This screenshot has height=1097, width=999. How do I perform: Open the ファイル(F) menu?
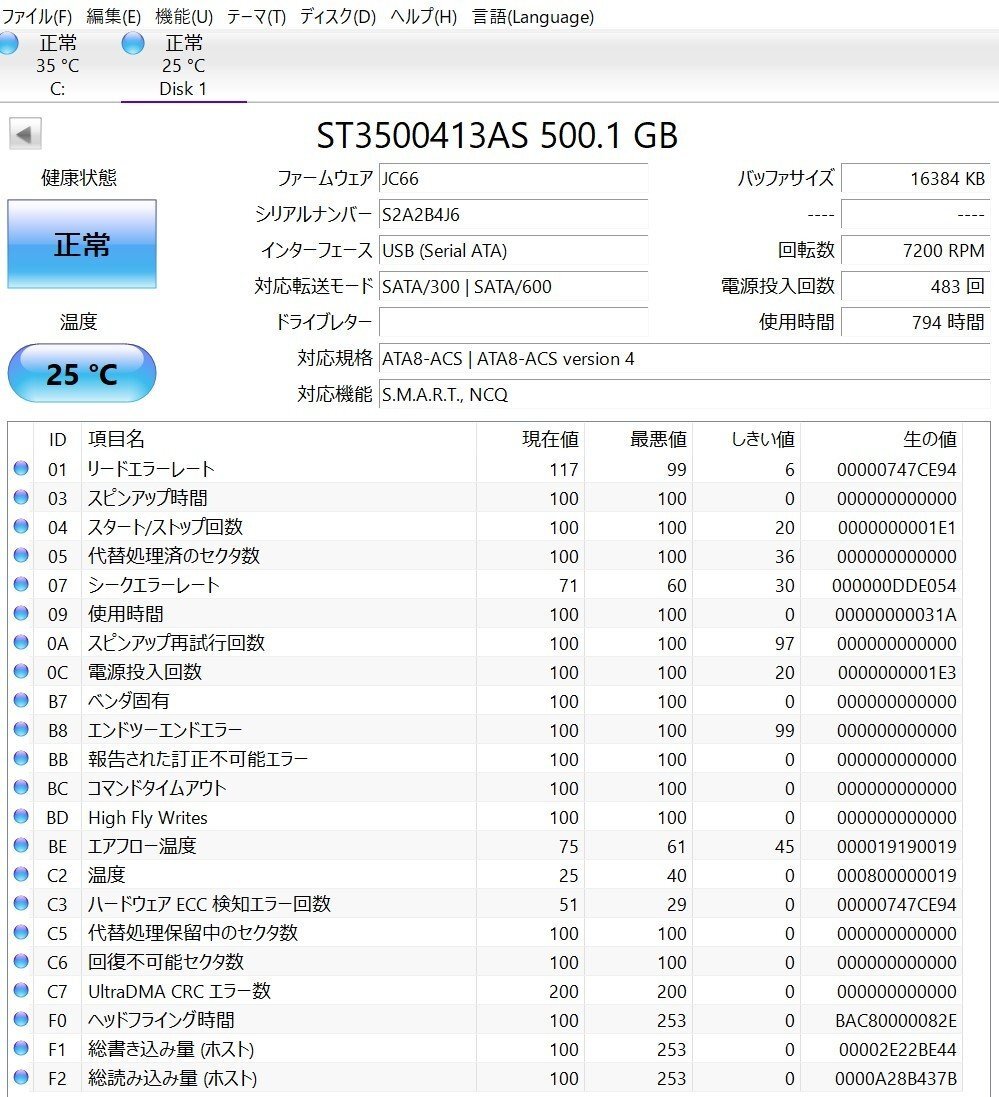[x=37, y=16]
